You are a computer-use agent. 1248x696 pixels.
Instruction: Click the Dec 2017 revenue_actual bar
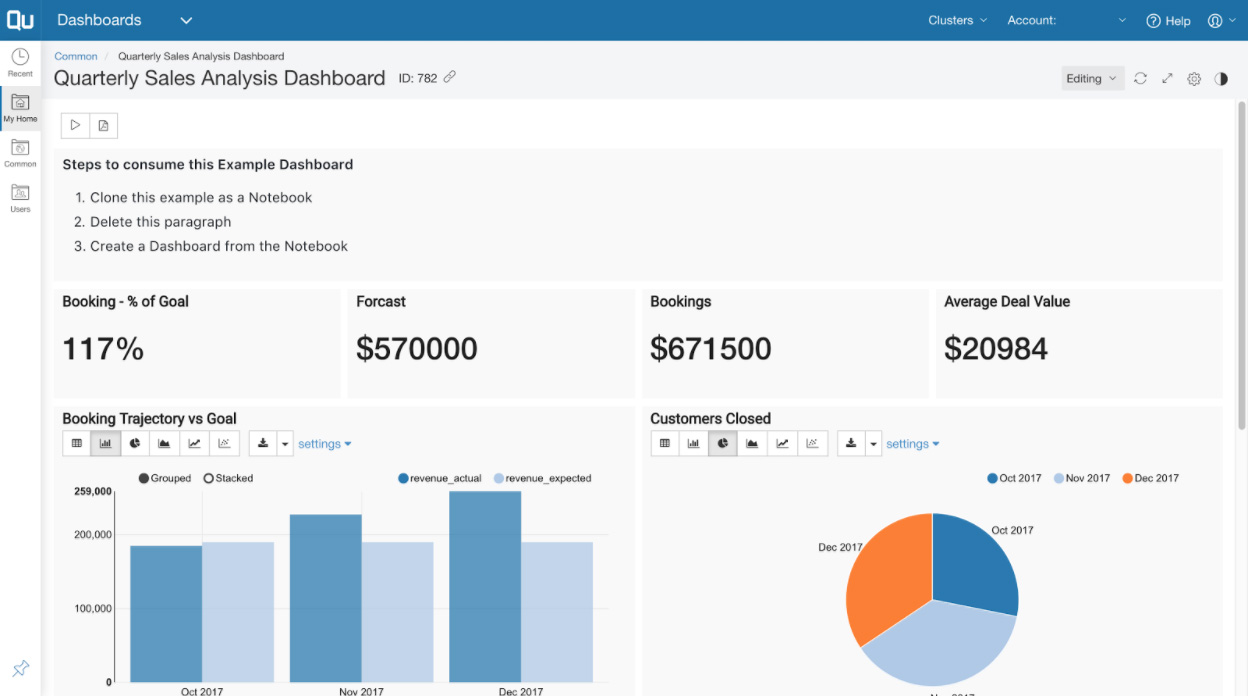pyautogui.click(x=485, y=587)
